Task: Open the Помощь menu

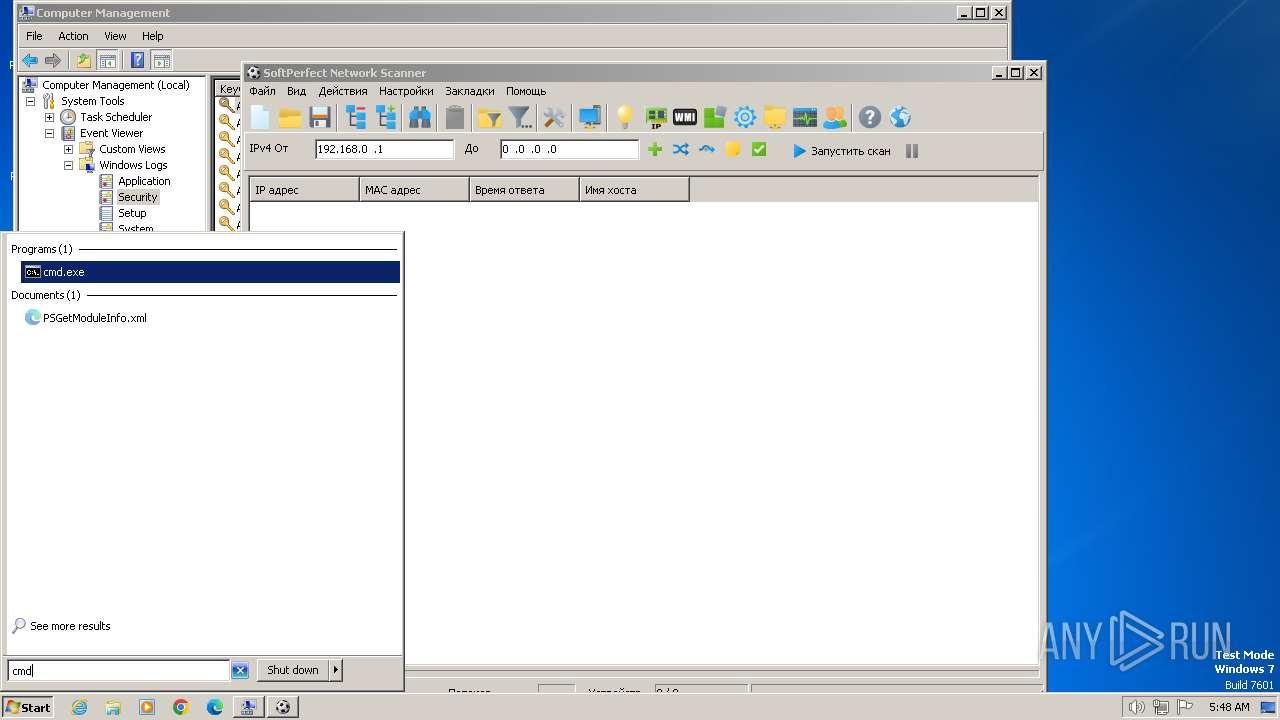Action: [526, 91]
